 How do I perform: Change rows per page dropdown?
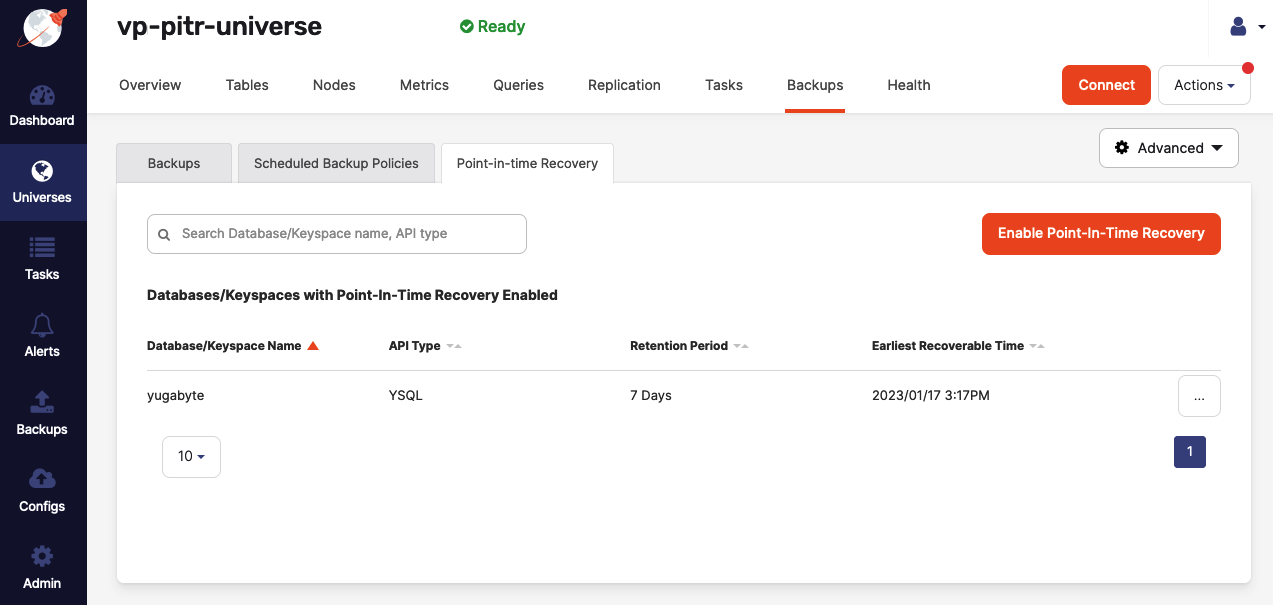pos(191,457)
